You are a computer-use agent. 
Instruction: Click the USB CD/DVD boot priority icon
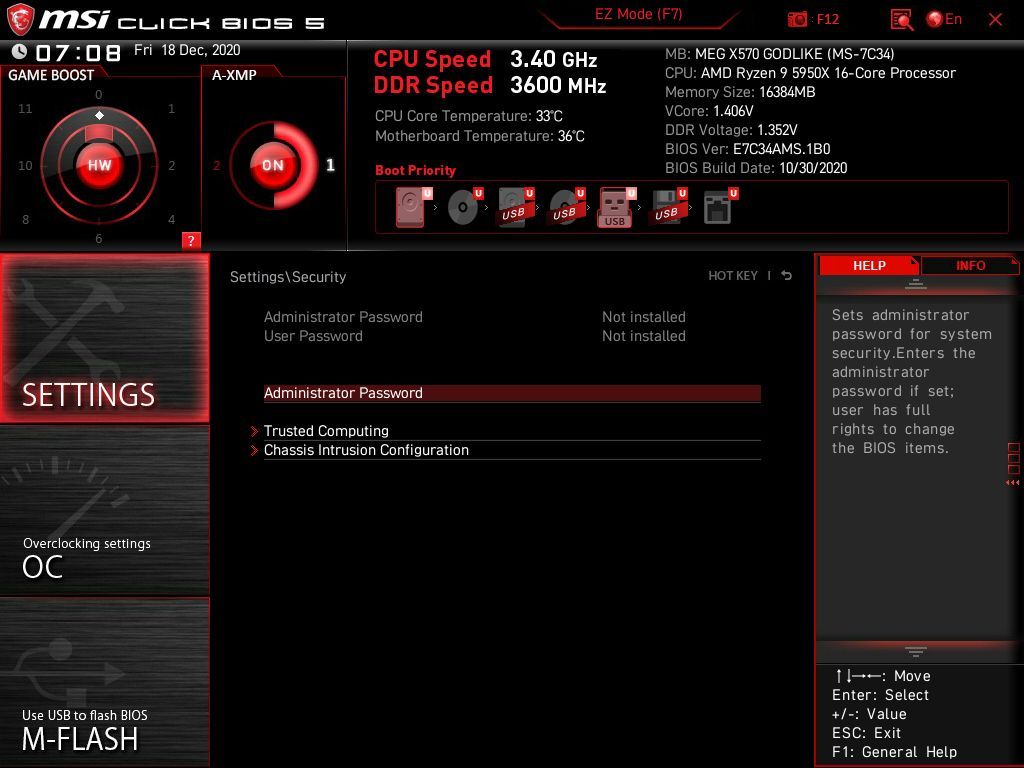[566, 206]
